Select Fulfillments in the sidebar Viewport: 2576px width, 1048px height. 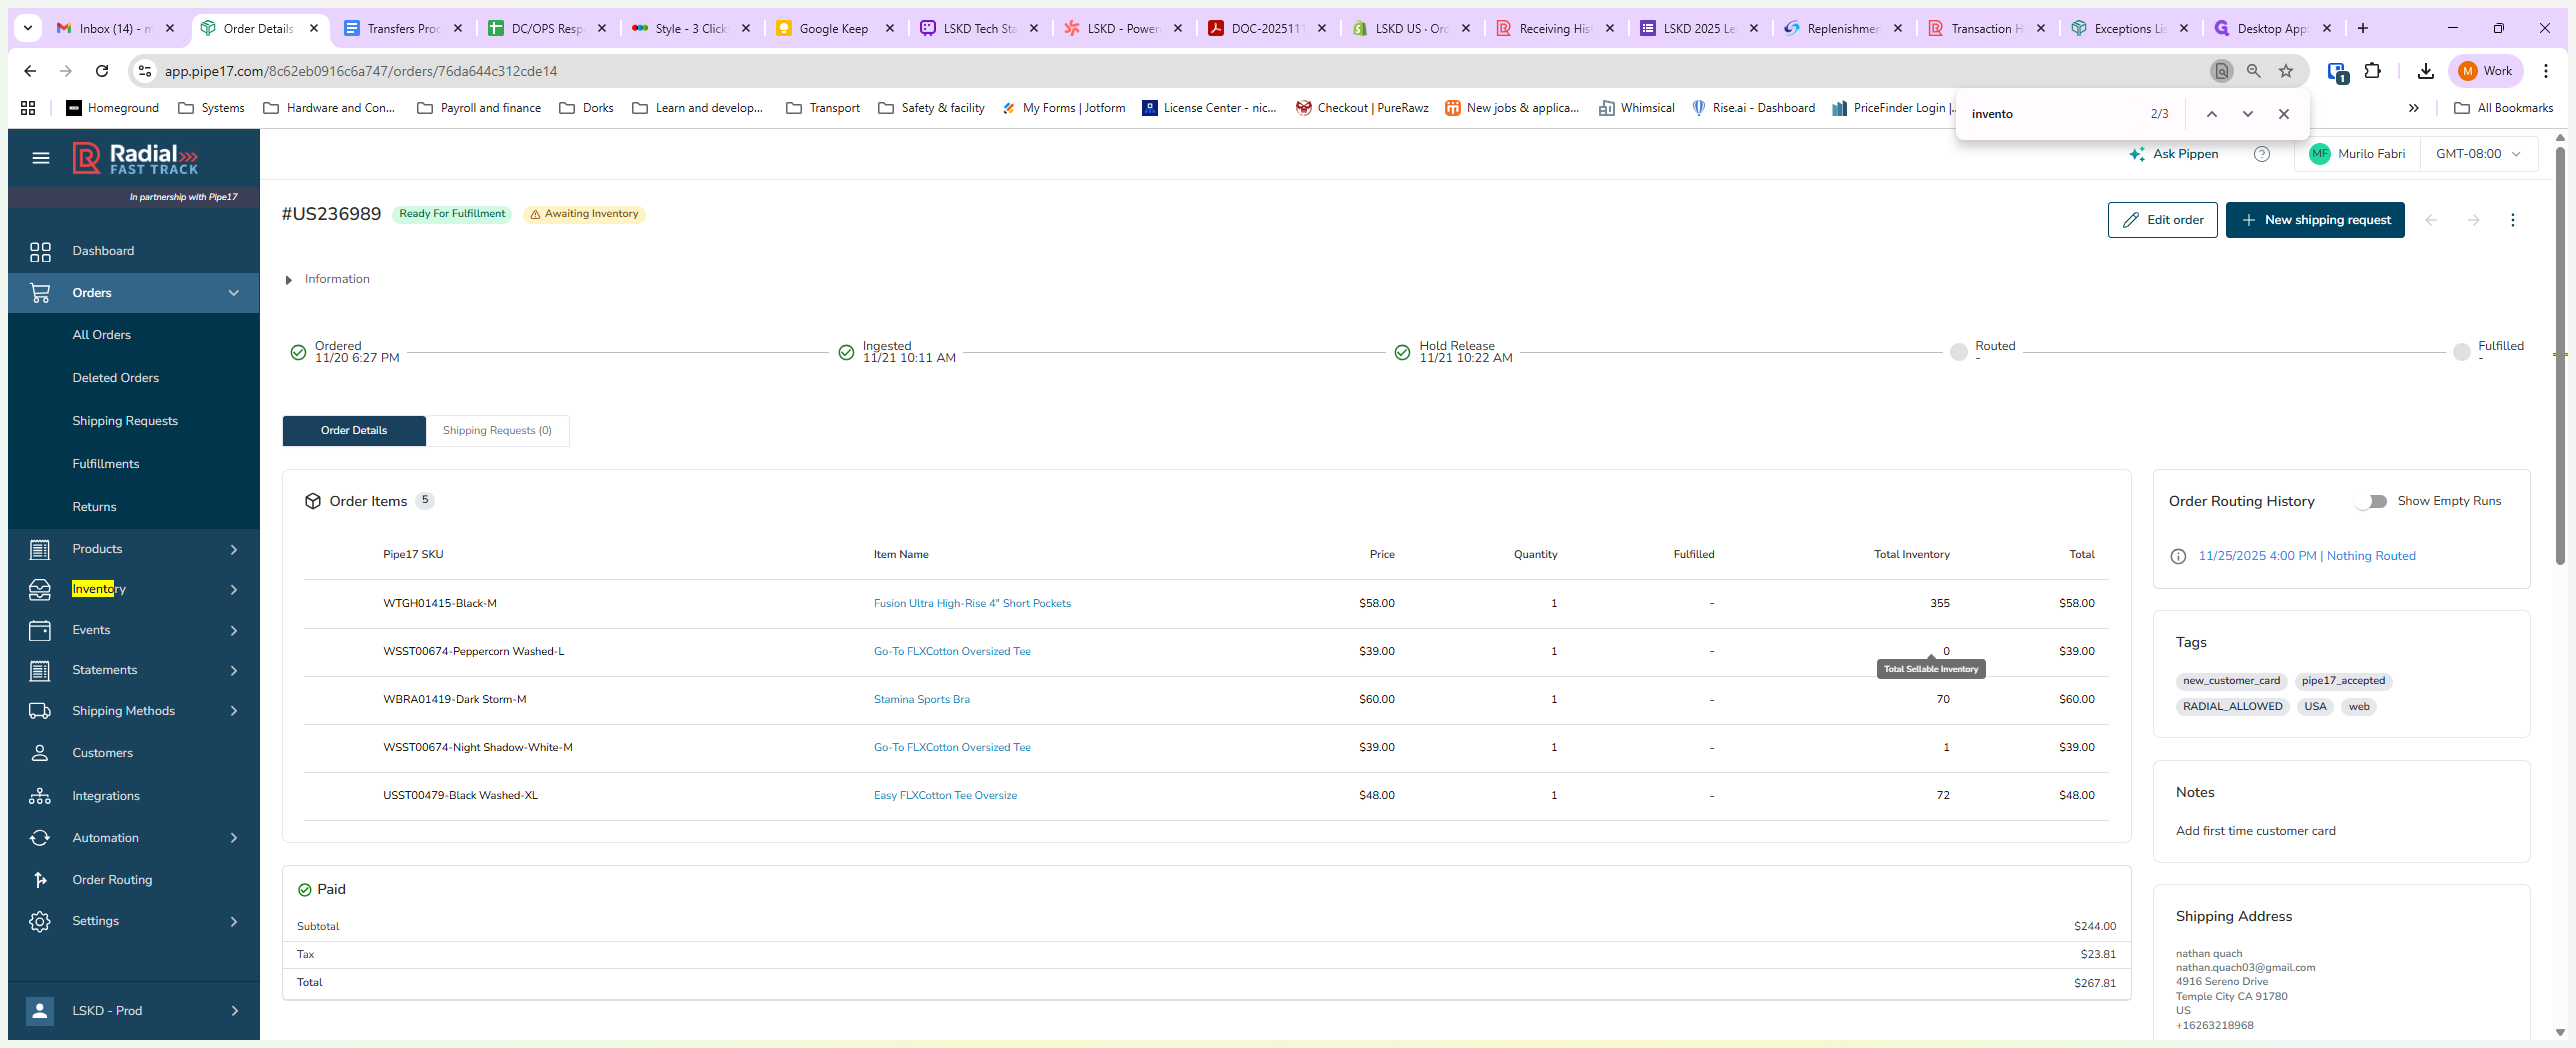(x=106, y=464)
